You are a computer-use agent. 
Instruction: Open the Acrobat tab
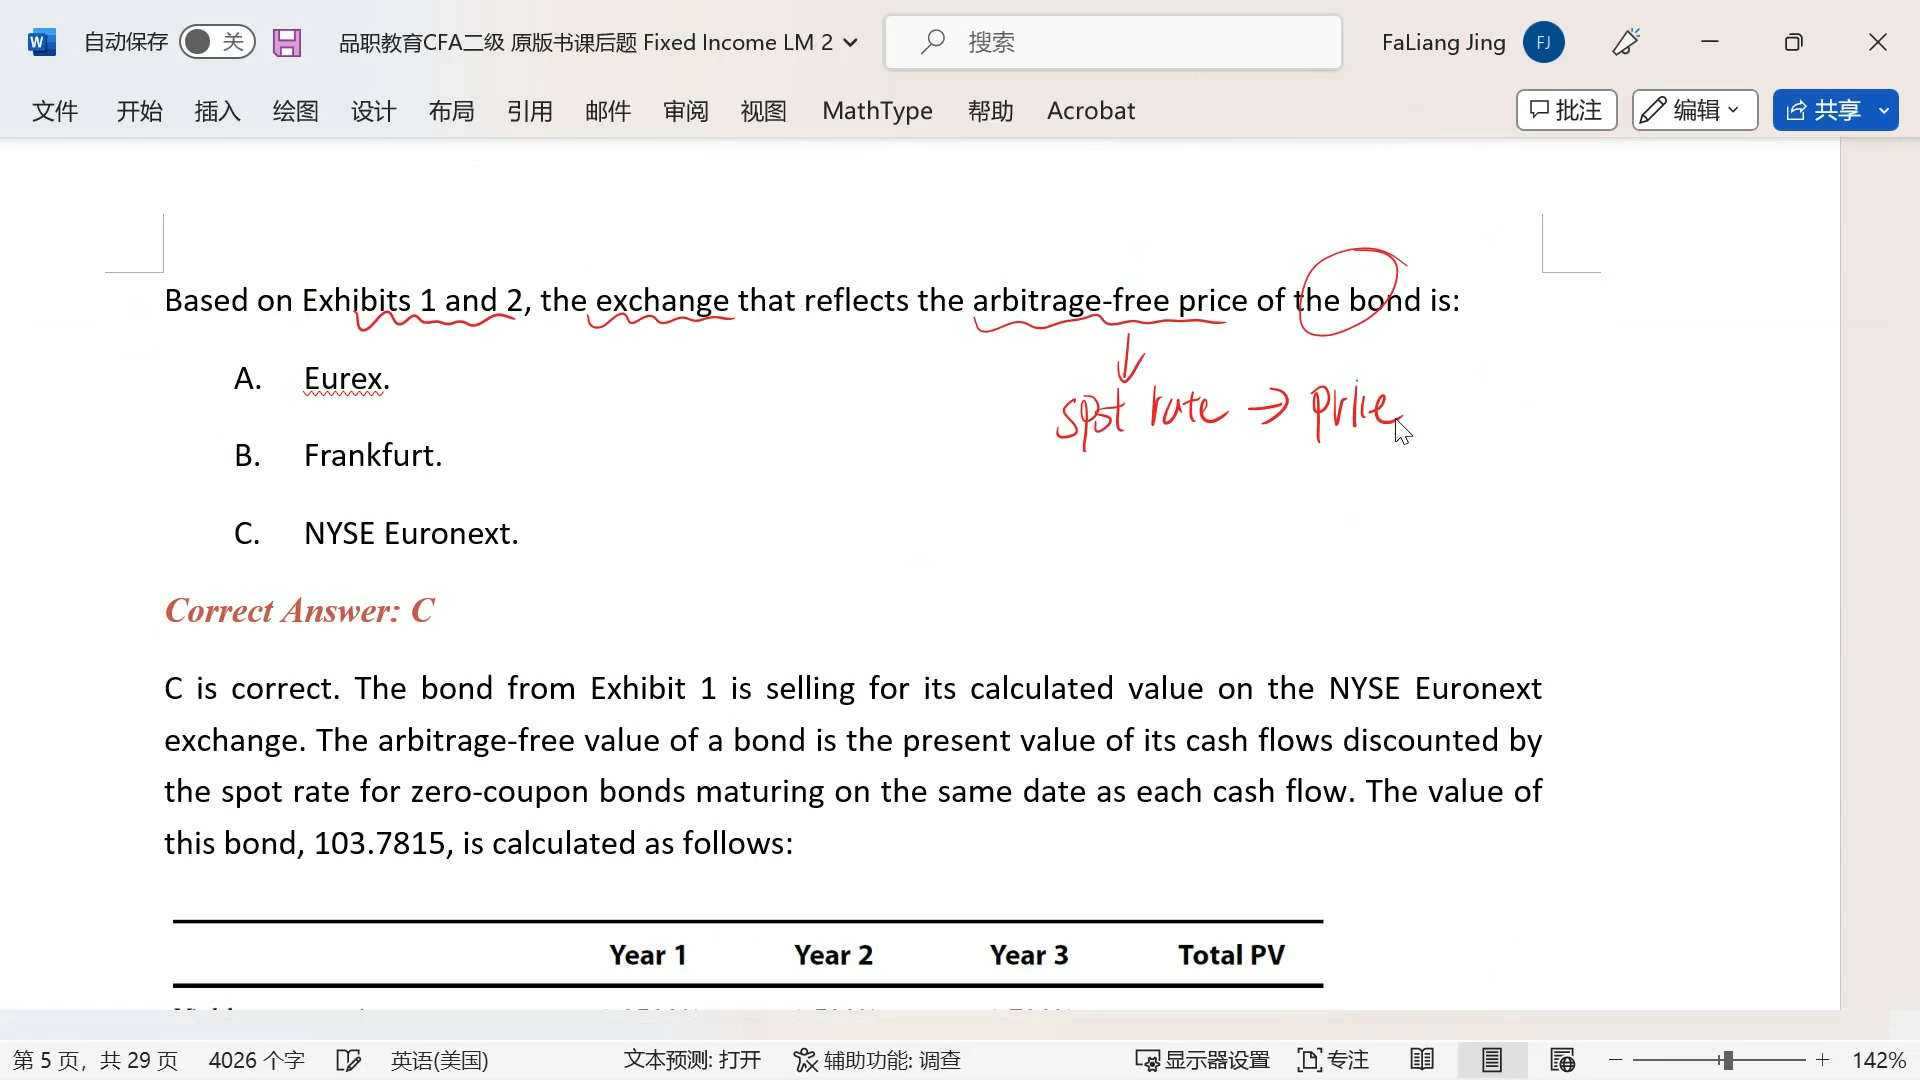(1091, 111)
